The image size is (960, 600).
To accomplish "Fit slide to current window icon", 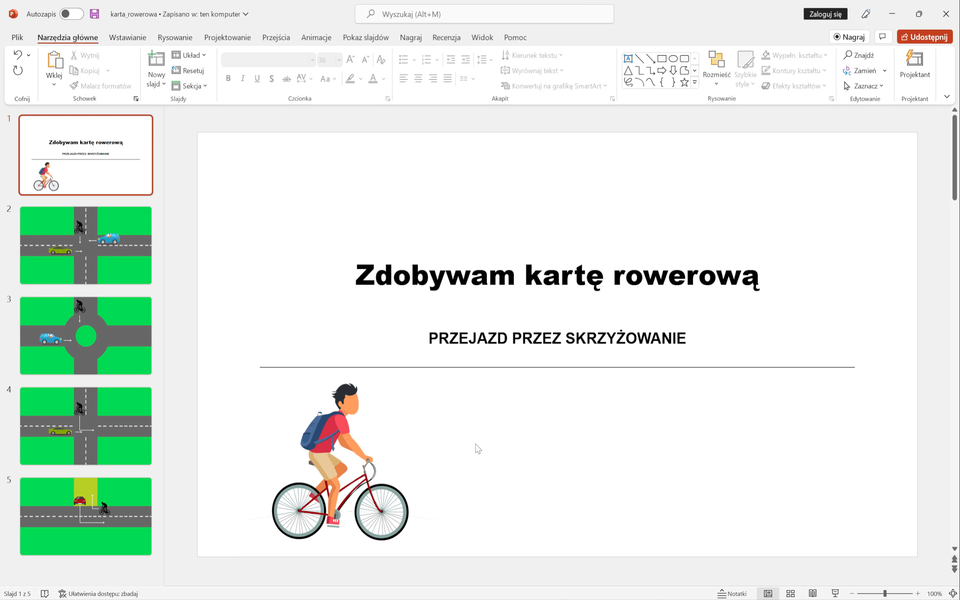I will pos(951,593).
